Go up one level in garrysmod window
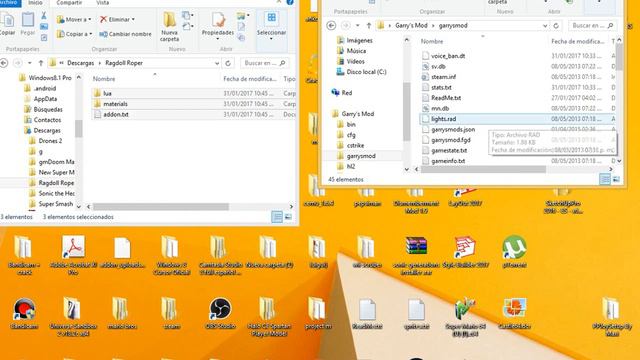Screen dimensions: 640x360 (369, 25)
